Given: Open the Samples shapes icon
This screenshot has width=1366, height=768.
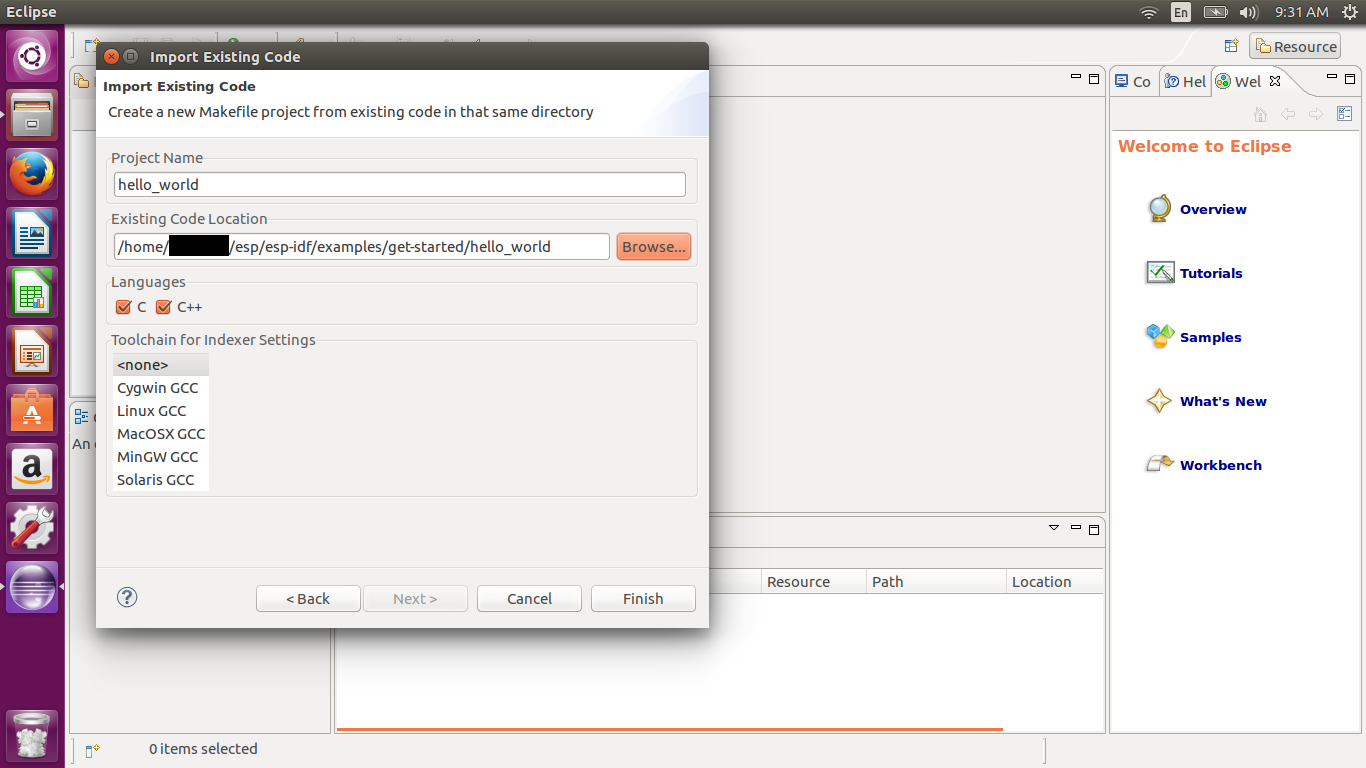Looking at the screenshot, I should (1159, 336).
